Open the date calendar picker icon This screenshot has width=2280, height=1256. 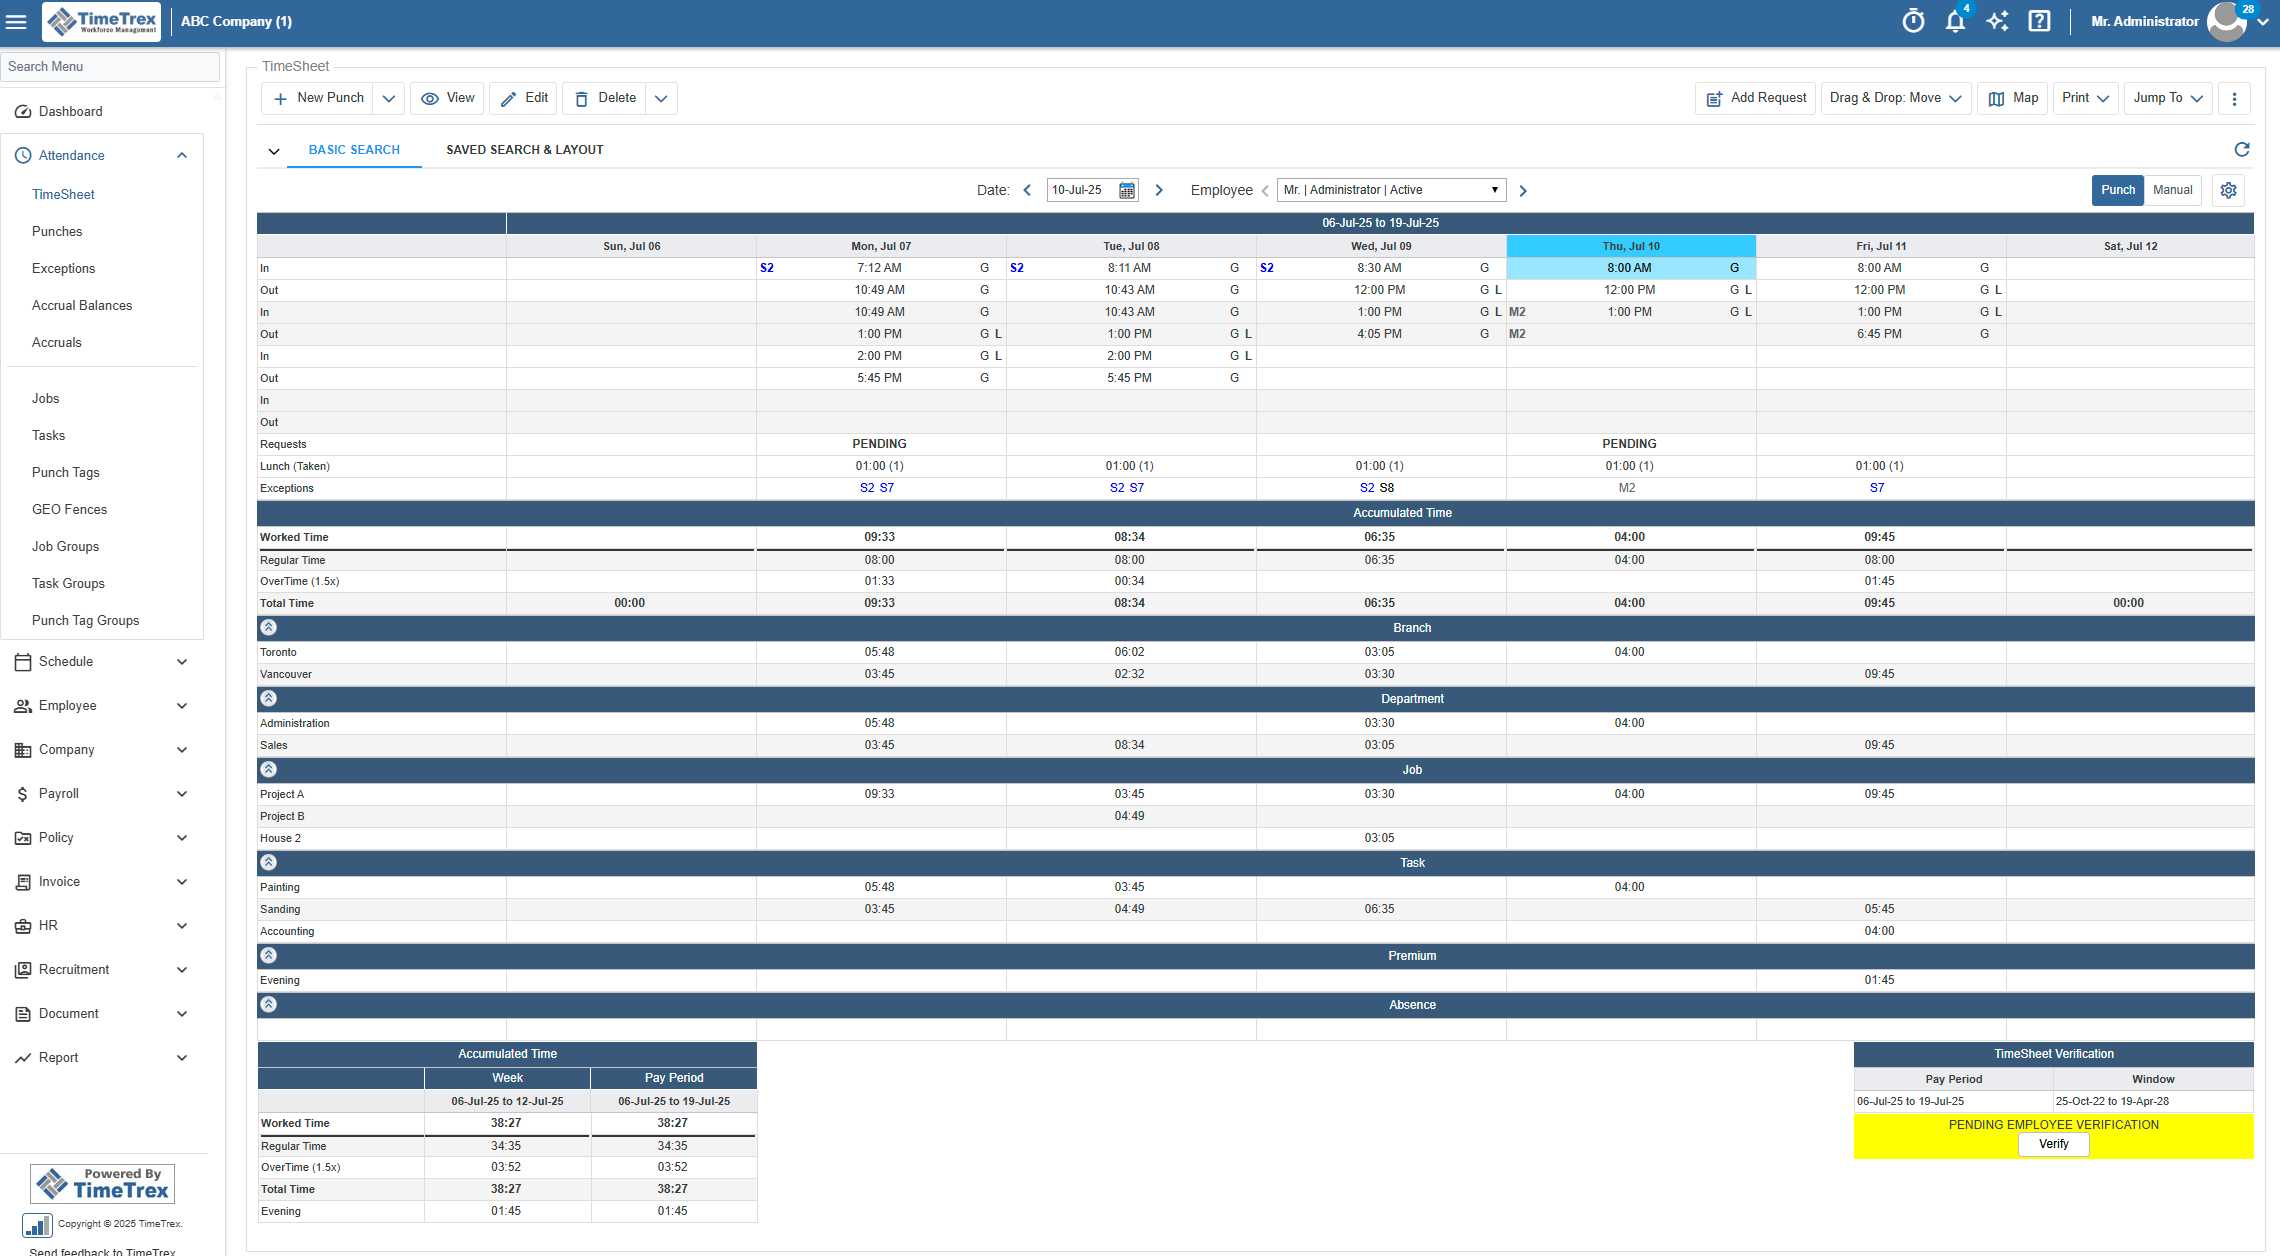1127,190
